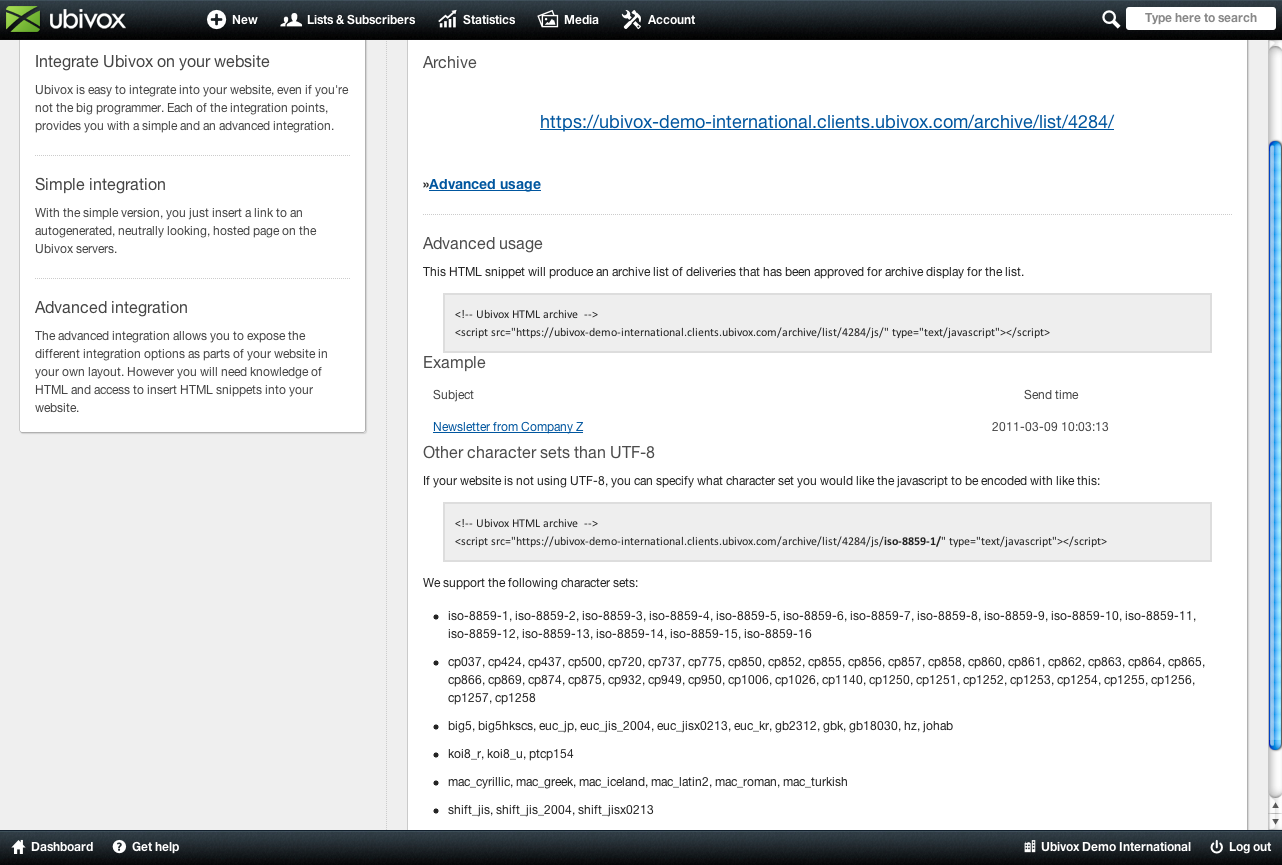Viewport: 1282px width, 865px height.
Task: Click Ubivox Demo International account name
Action: click(1116, 847)
